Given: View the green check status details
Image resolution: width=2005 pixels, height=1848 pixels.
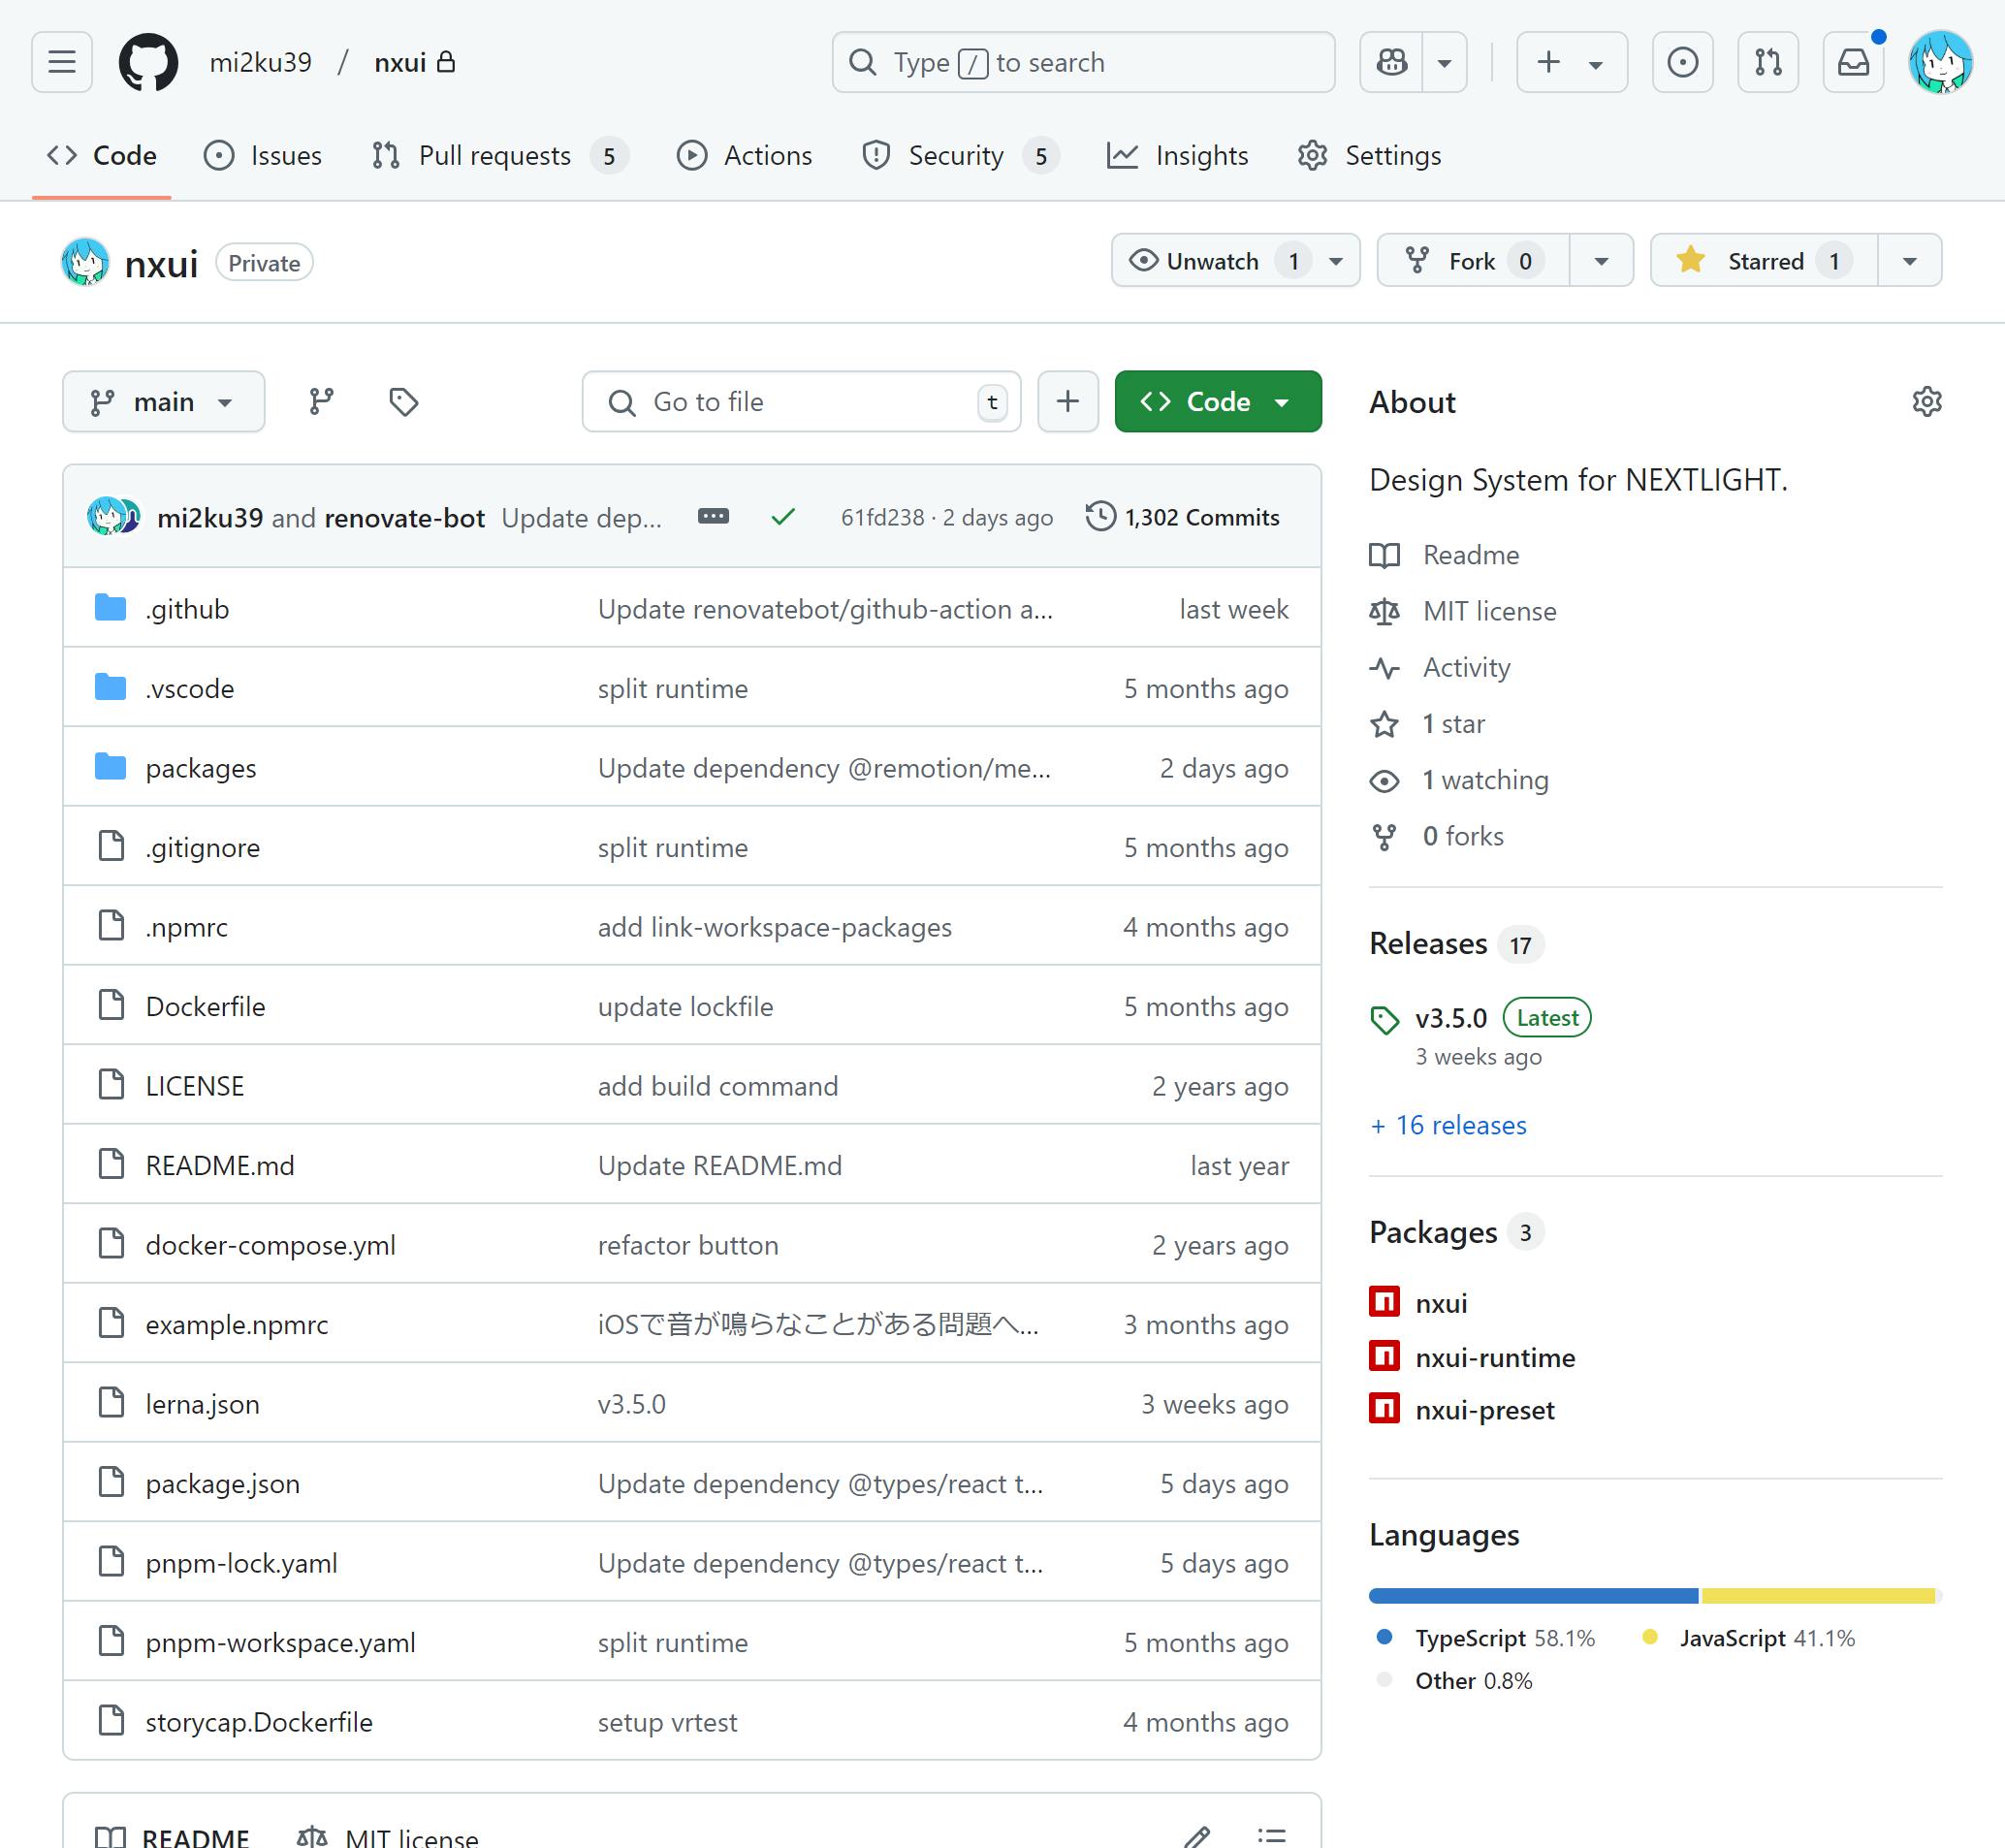Looking at the screenshot, I should 783,516.
